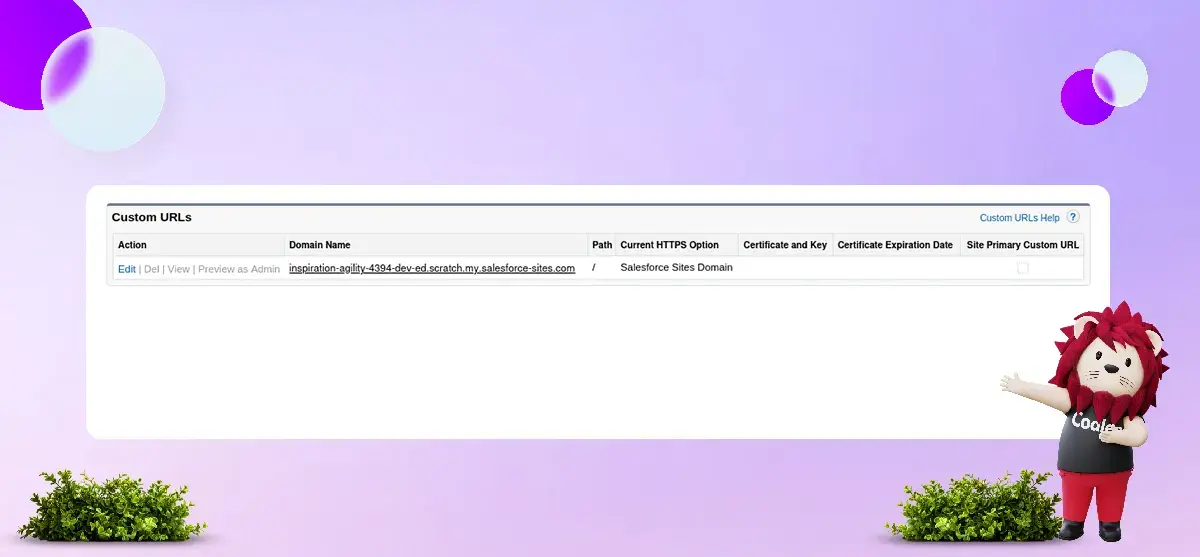Click the Salesforce Sites Domain cell
Image resolution: width=1200 pixels, height=557 pixels.
coord(676,268)
